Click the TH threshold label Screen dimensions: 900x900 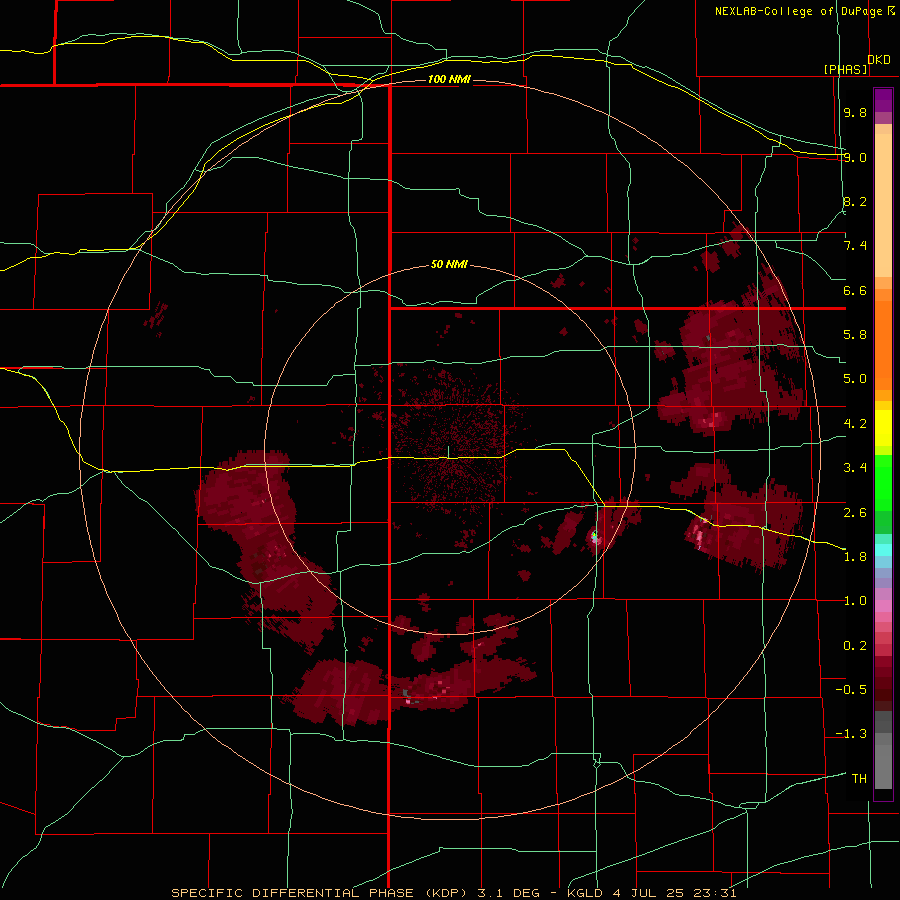(859, 779)
